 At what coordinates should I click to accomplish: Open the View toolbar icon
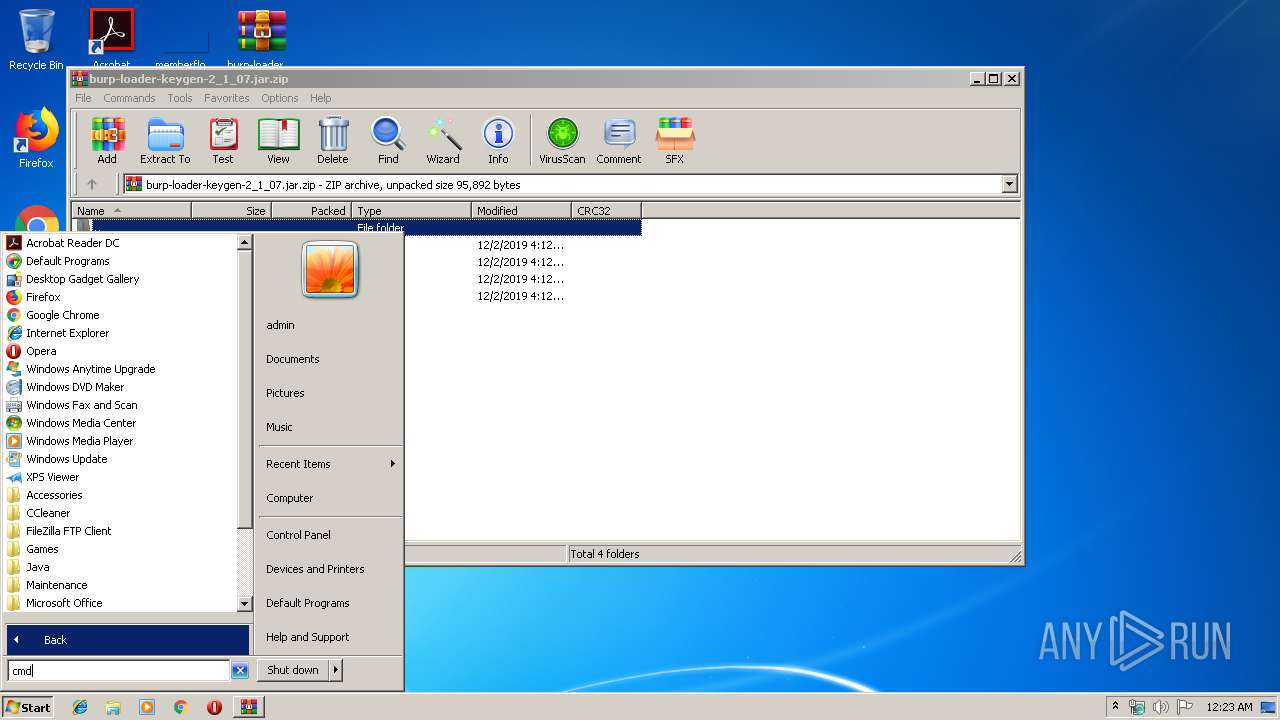[x=278, y=141]
